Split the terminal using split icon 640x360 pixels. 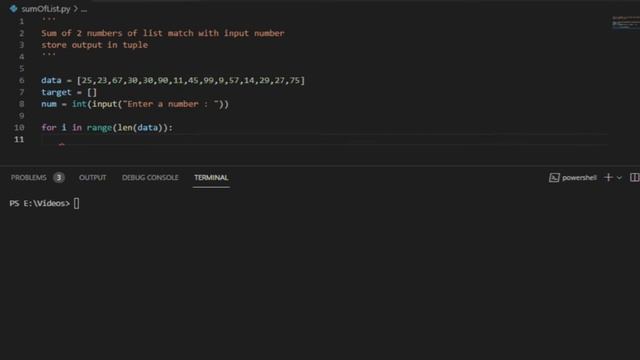[634, 177]
